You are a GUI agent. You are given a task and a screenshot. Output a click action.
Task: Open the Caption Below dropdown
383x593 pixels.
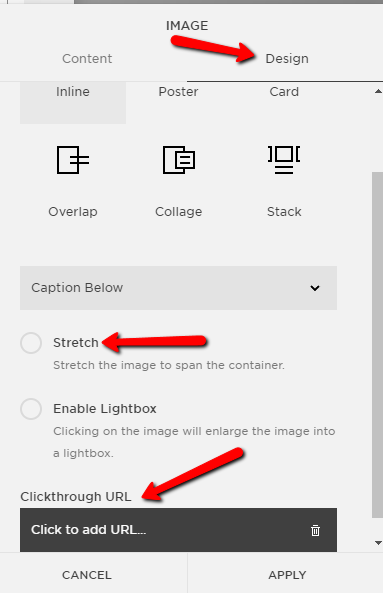pyautogui.click(x=178, y=288)
